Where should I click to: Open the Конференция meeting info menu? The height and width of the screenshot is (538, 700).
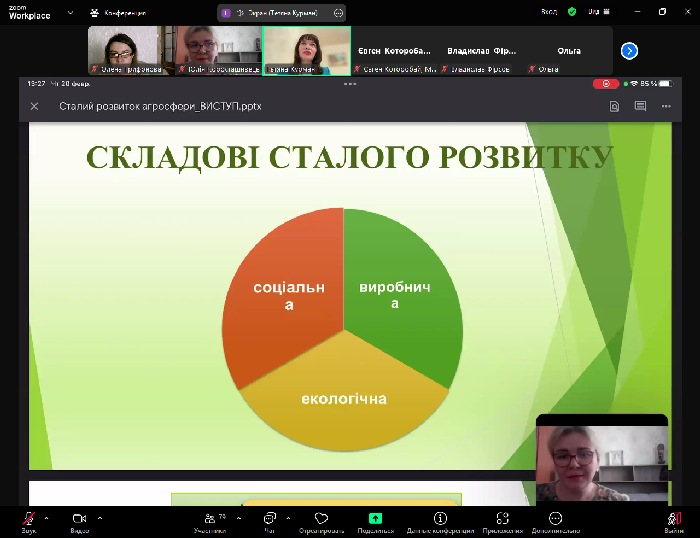click(118, 12)
